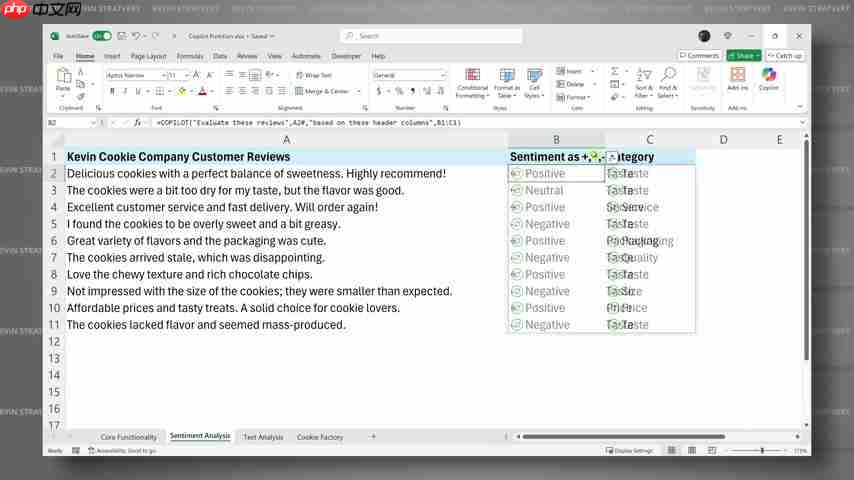This screenshot has height=480, width=854.
Task: Apply red font color swatch
Action: 203,92
